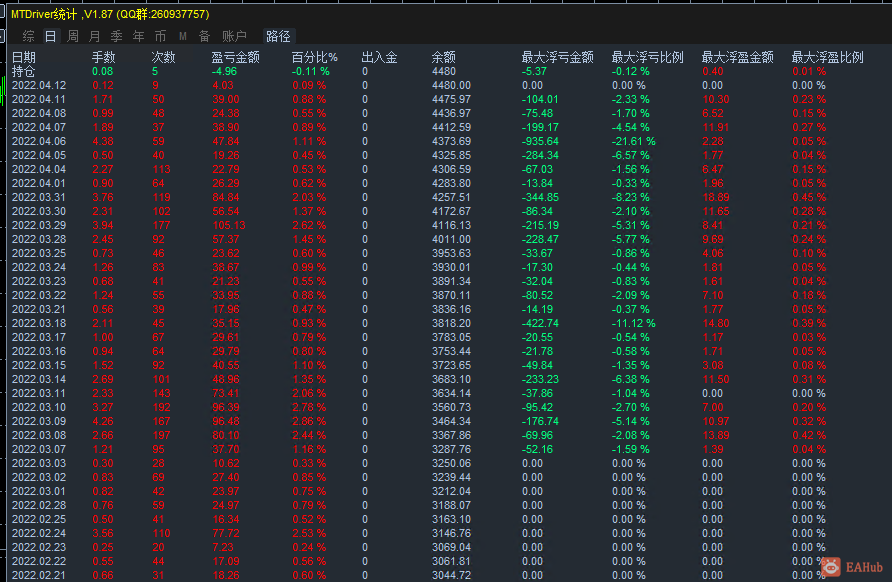Click the MTDriver统计 V1.87 title text
The height and width of the screenshot is (582, 892).
110,14
